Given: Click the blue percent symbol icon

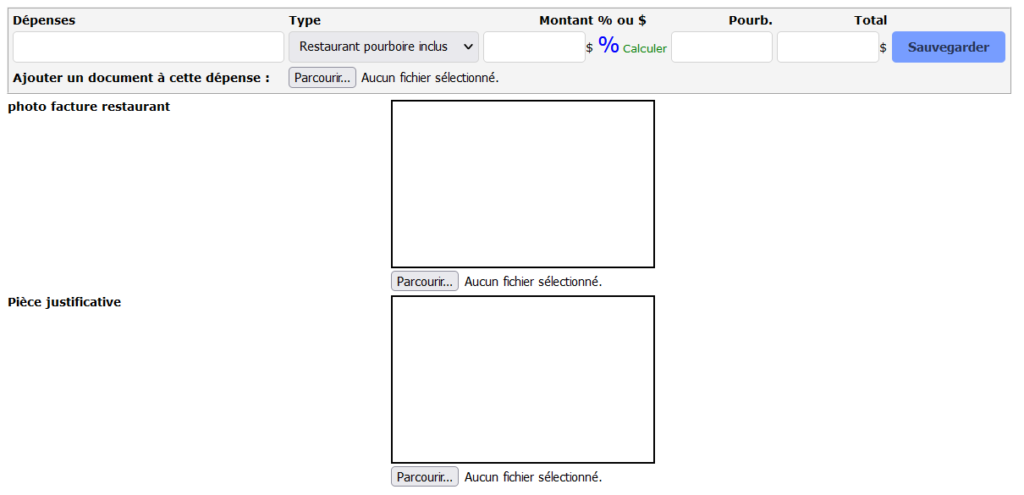Looking at the screenshot, I should [x=608, y=45].
